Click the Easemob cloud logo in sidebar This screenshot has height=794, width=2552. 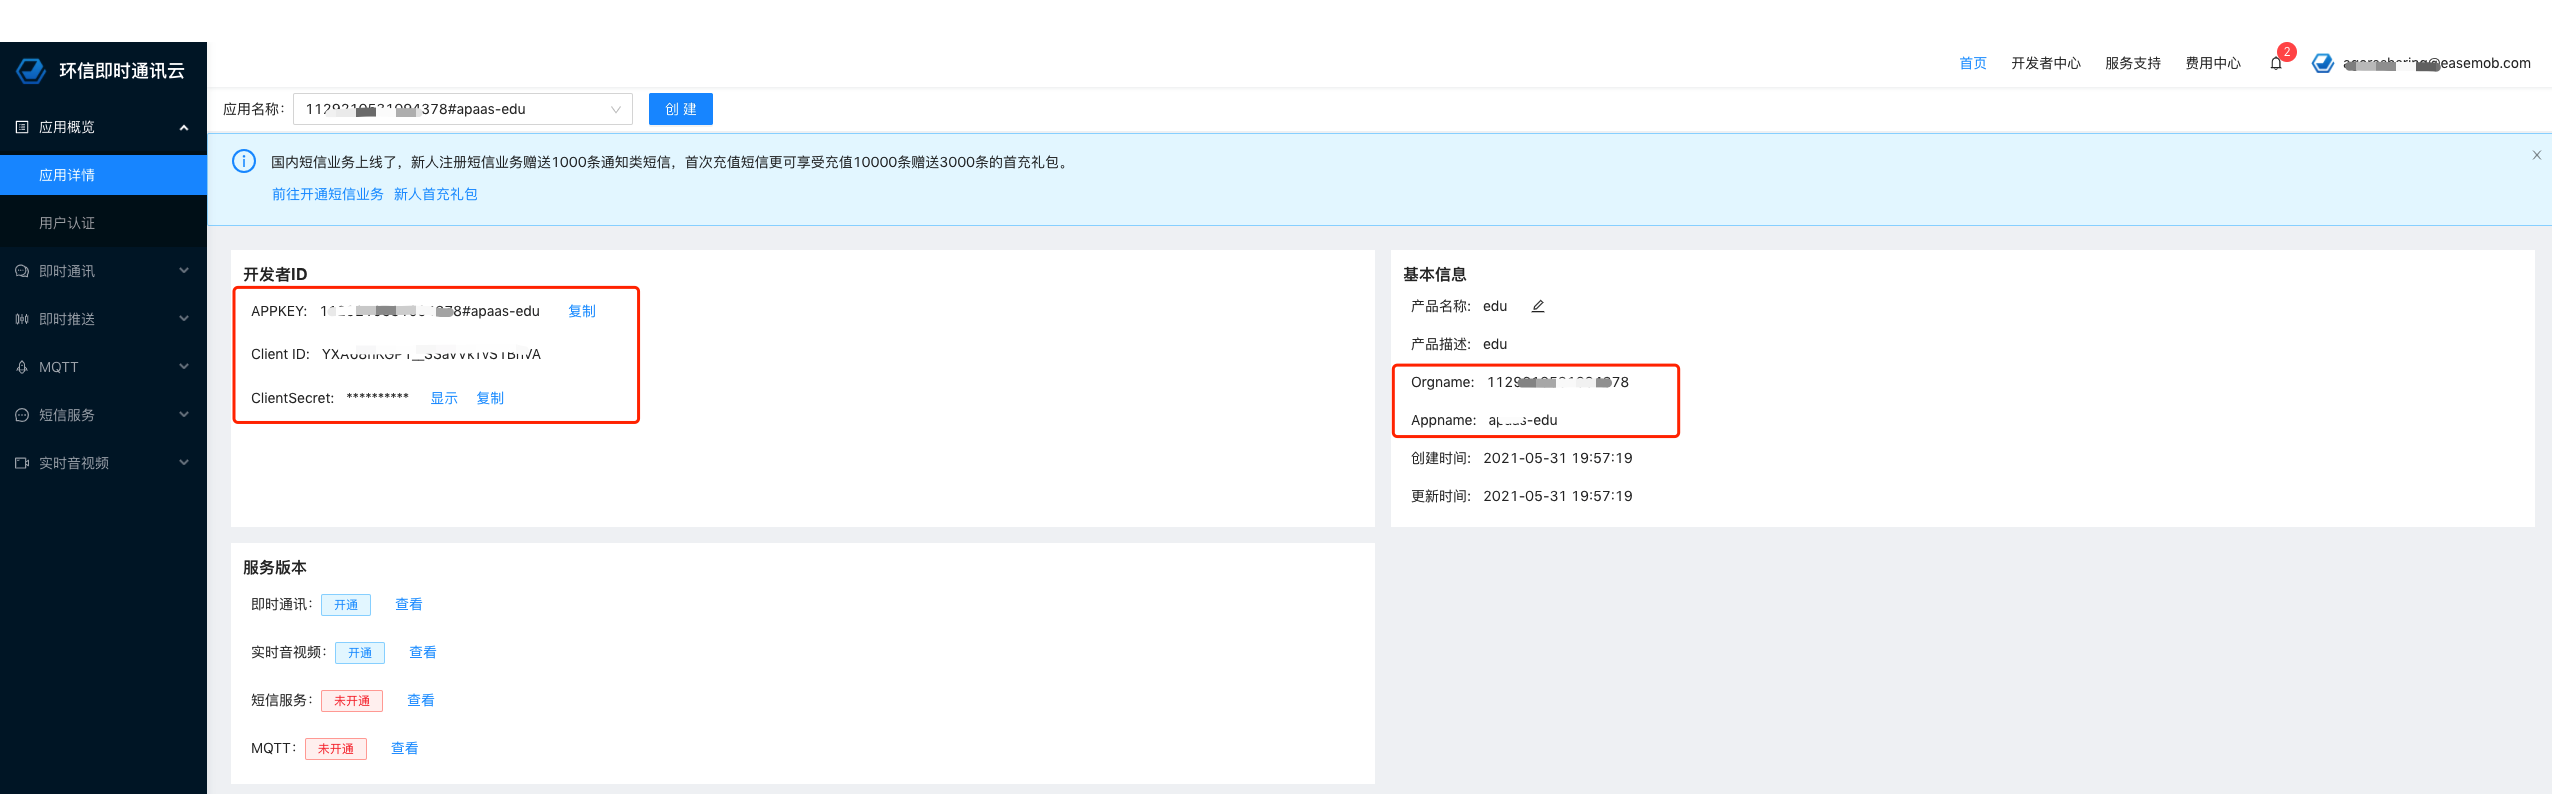pyautogui.click(x=31, y=70)
